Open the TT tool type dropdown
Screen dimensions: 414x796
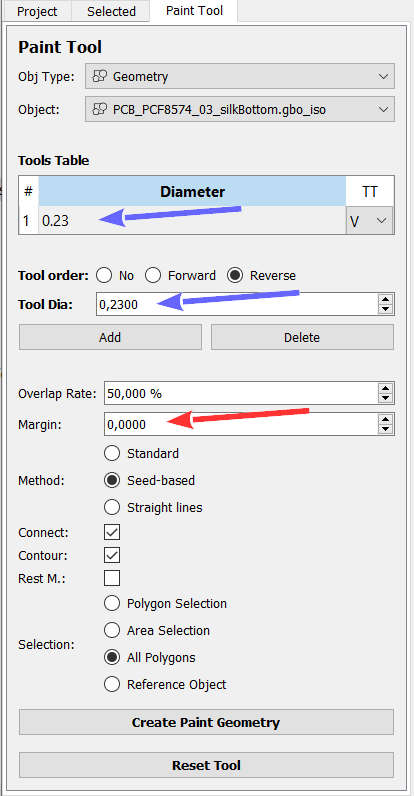tap(369, 221)
